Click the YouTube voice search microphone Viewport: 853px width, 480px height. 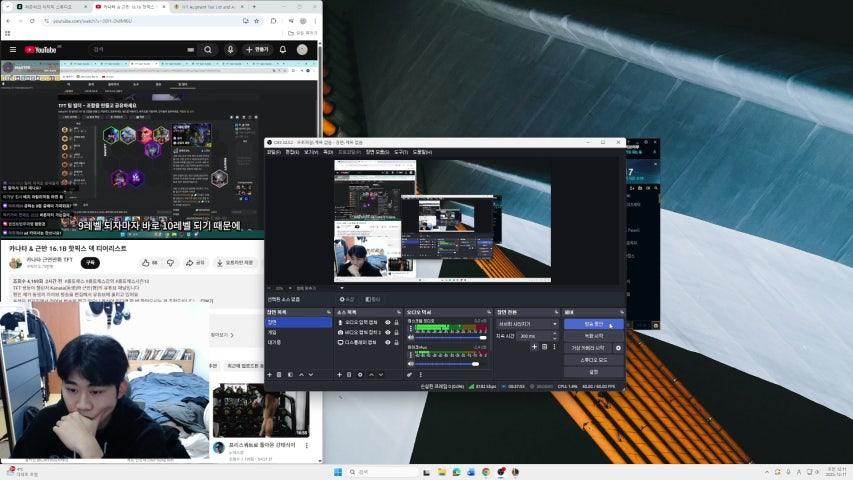click(x=230, y=49)
